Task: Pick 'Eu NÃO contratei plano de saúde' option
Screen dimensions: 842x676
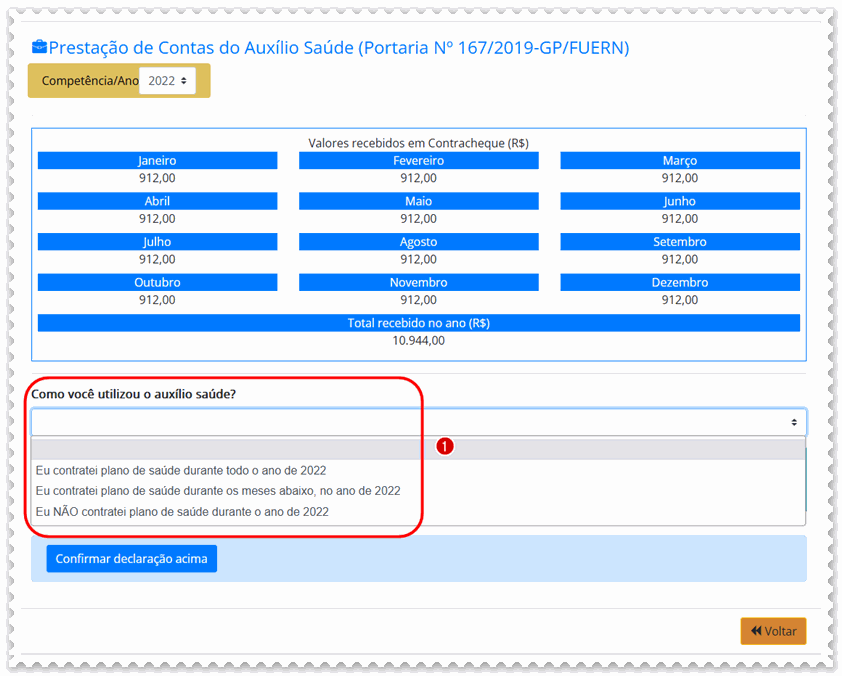Action: point(182,512)
